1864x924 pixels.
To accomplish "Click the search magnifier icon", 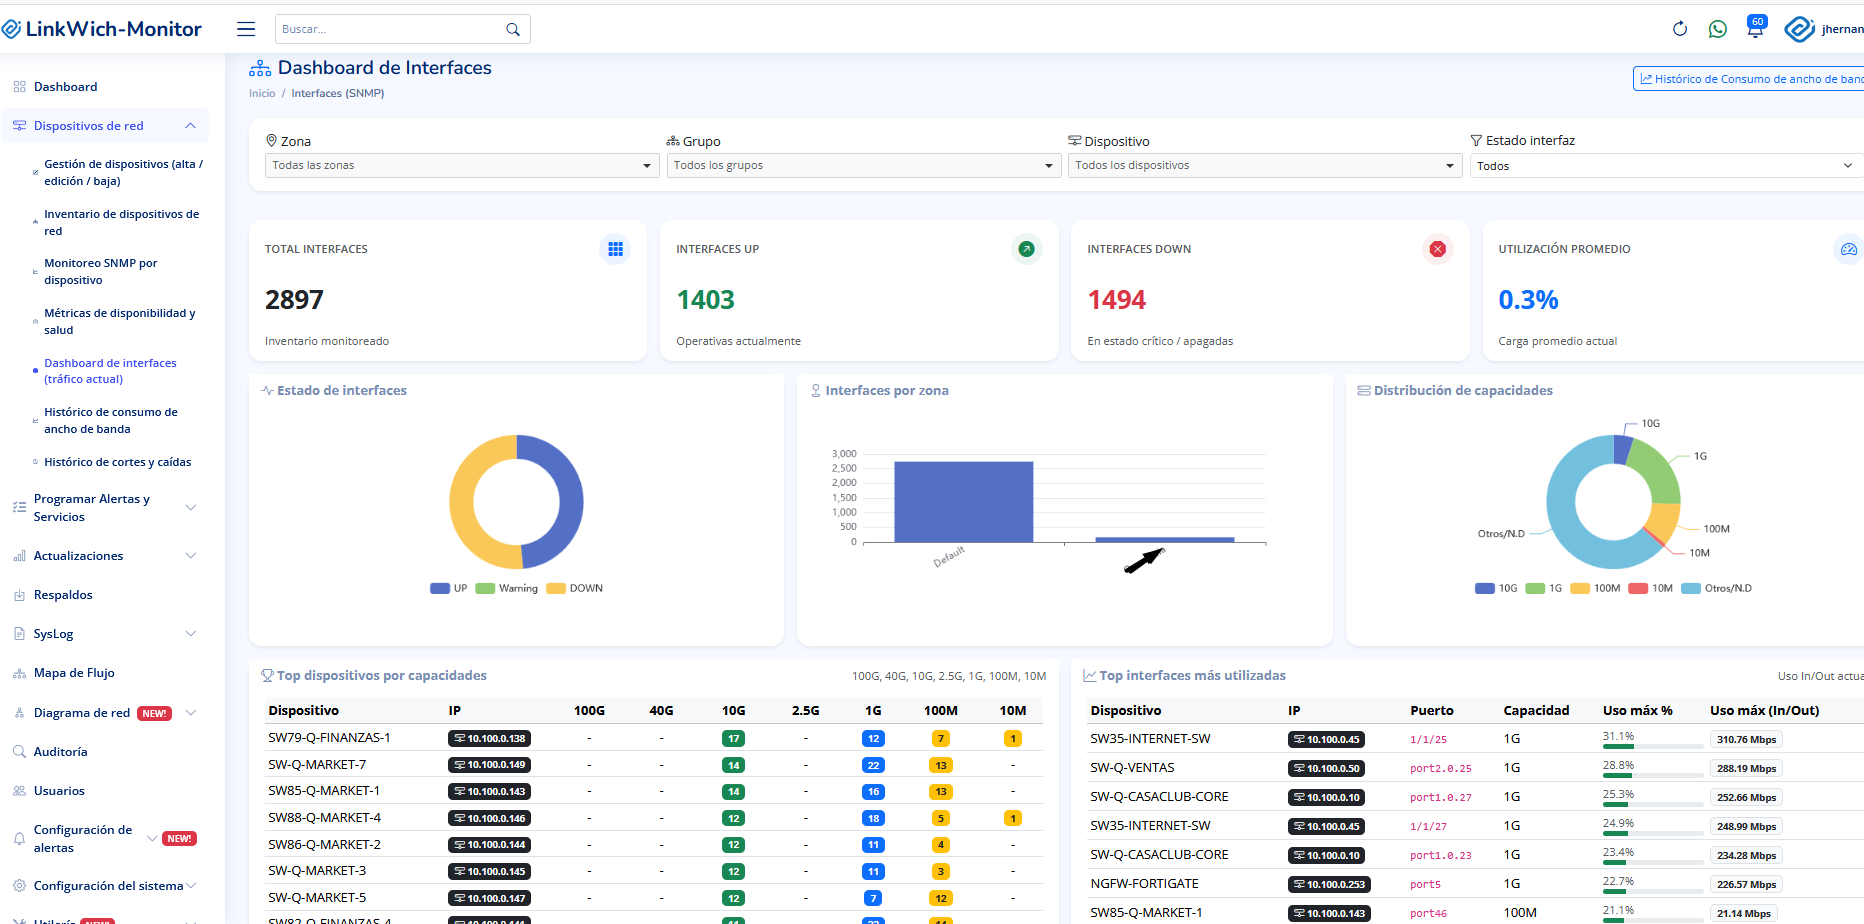I will click(x=513, y=29).
